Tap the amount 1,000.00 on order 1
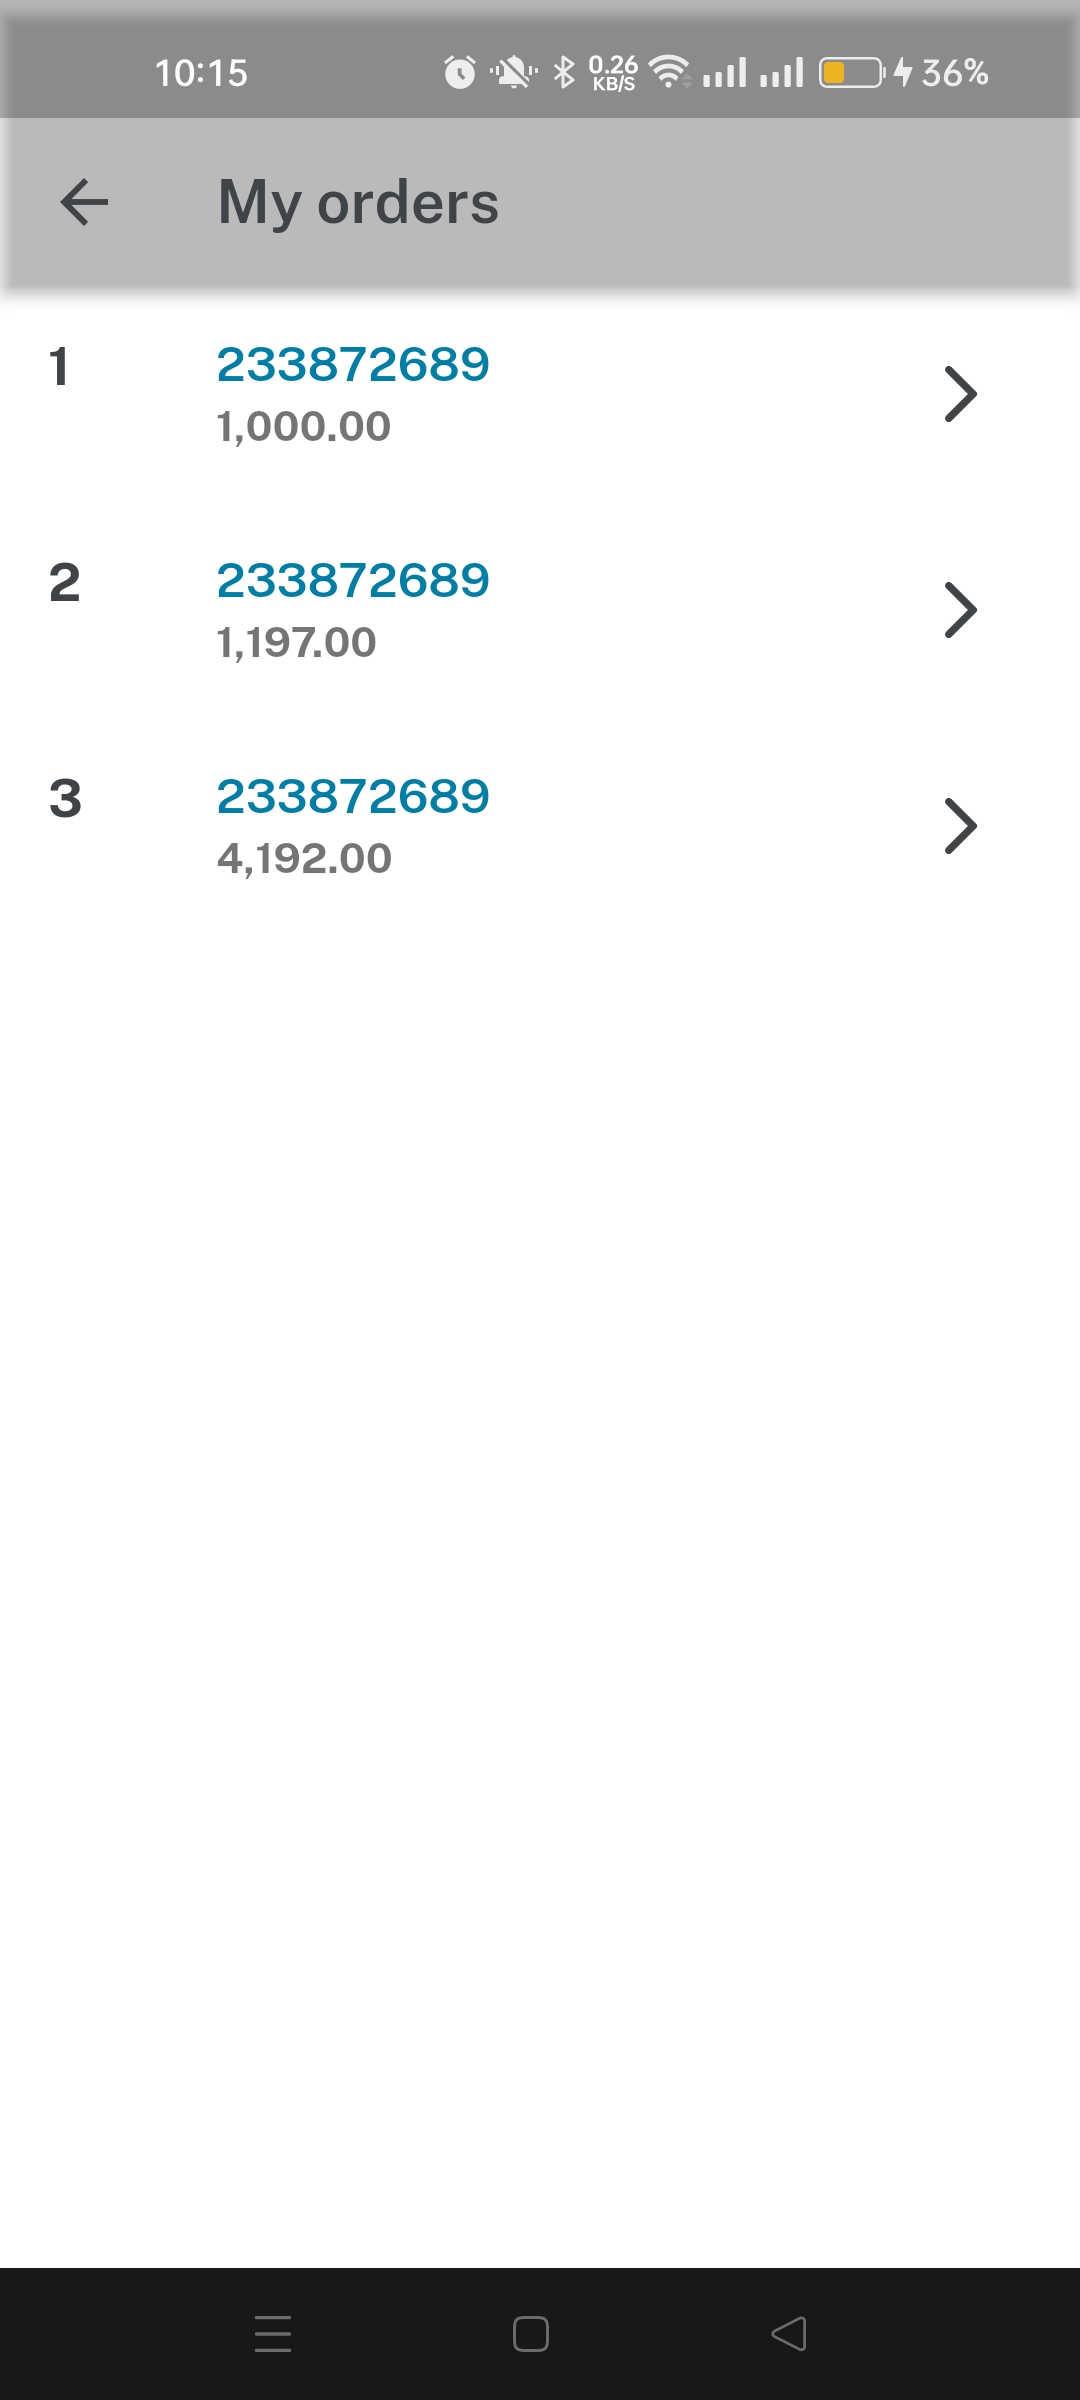This screenshot has width=1080, height=2400. pos(304,425)
